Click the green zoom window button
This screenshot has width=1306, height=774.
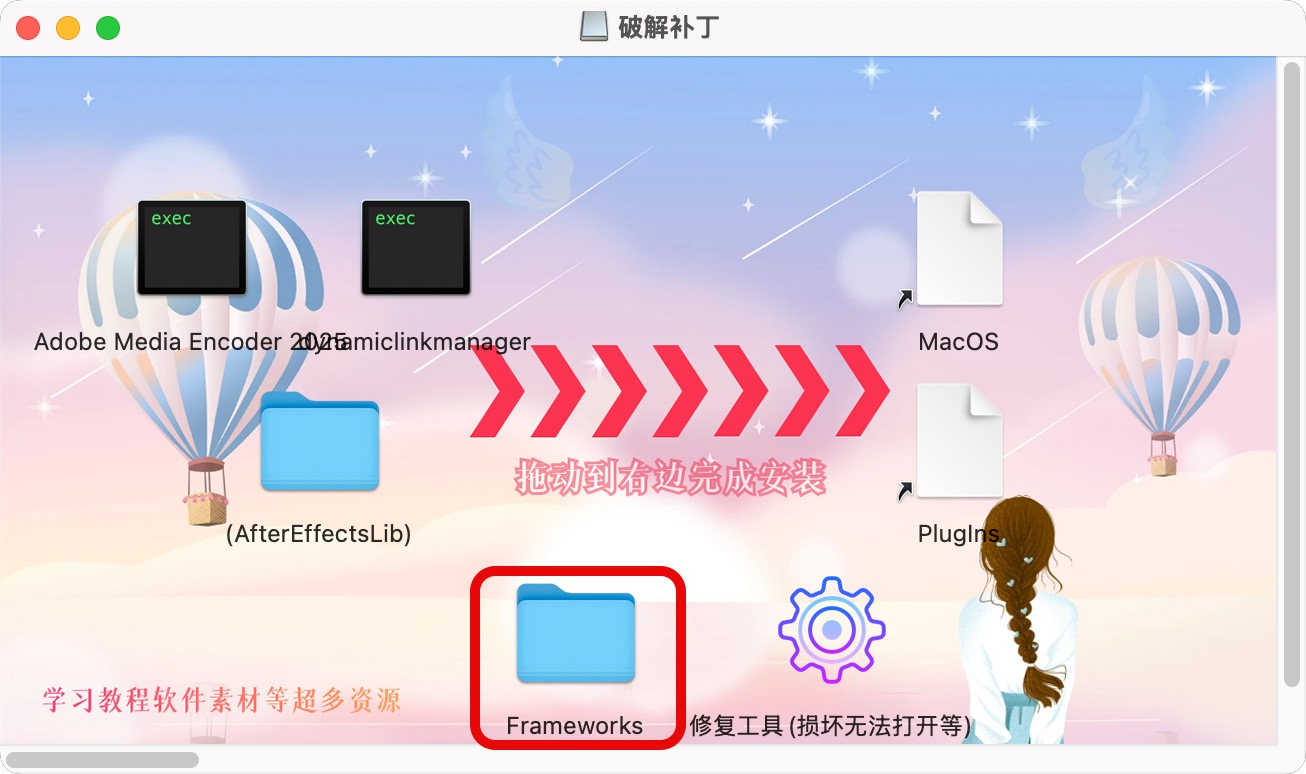tap(108, 28)
